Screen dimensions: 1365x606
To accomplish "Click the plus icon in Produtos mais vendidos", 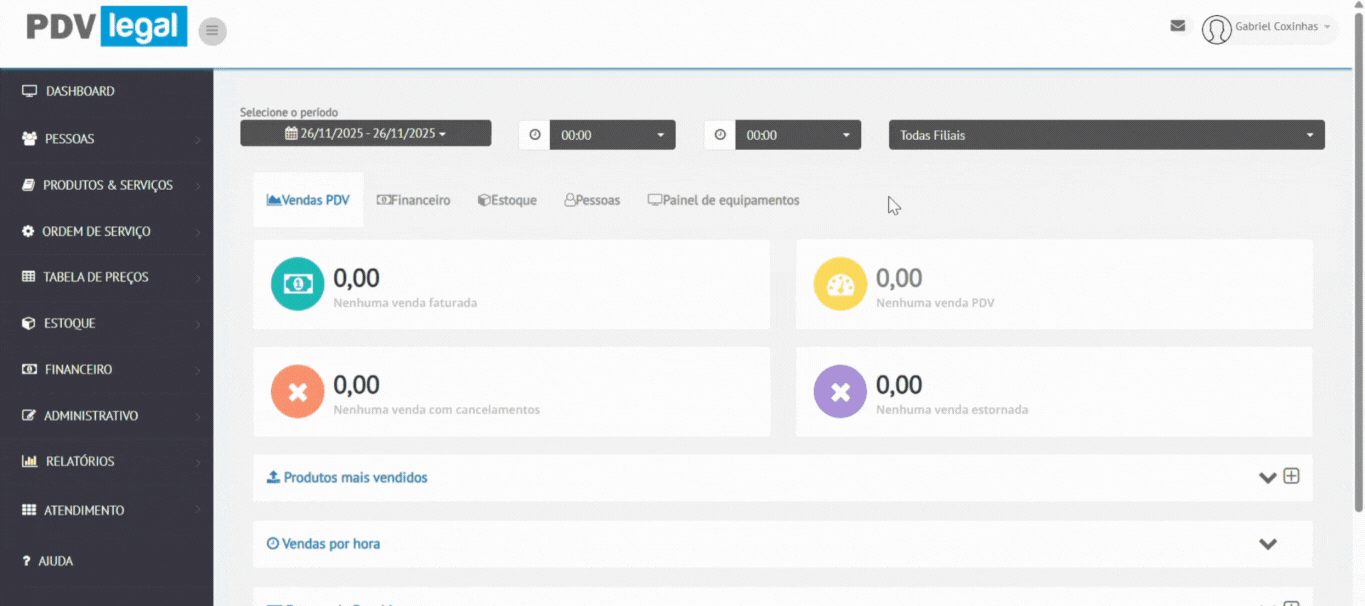I will pyautogui.click(x=1291, y=476).
